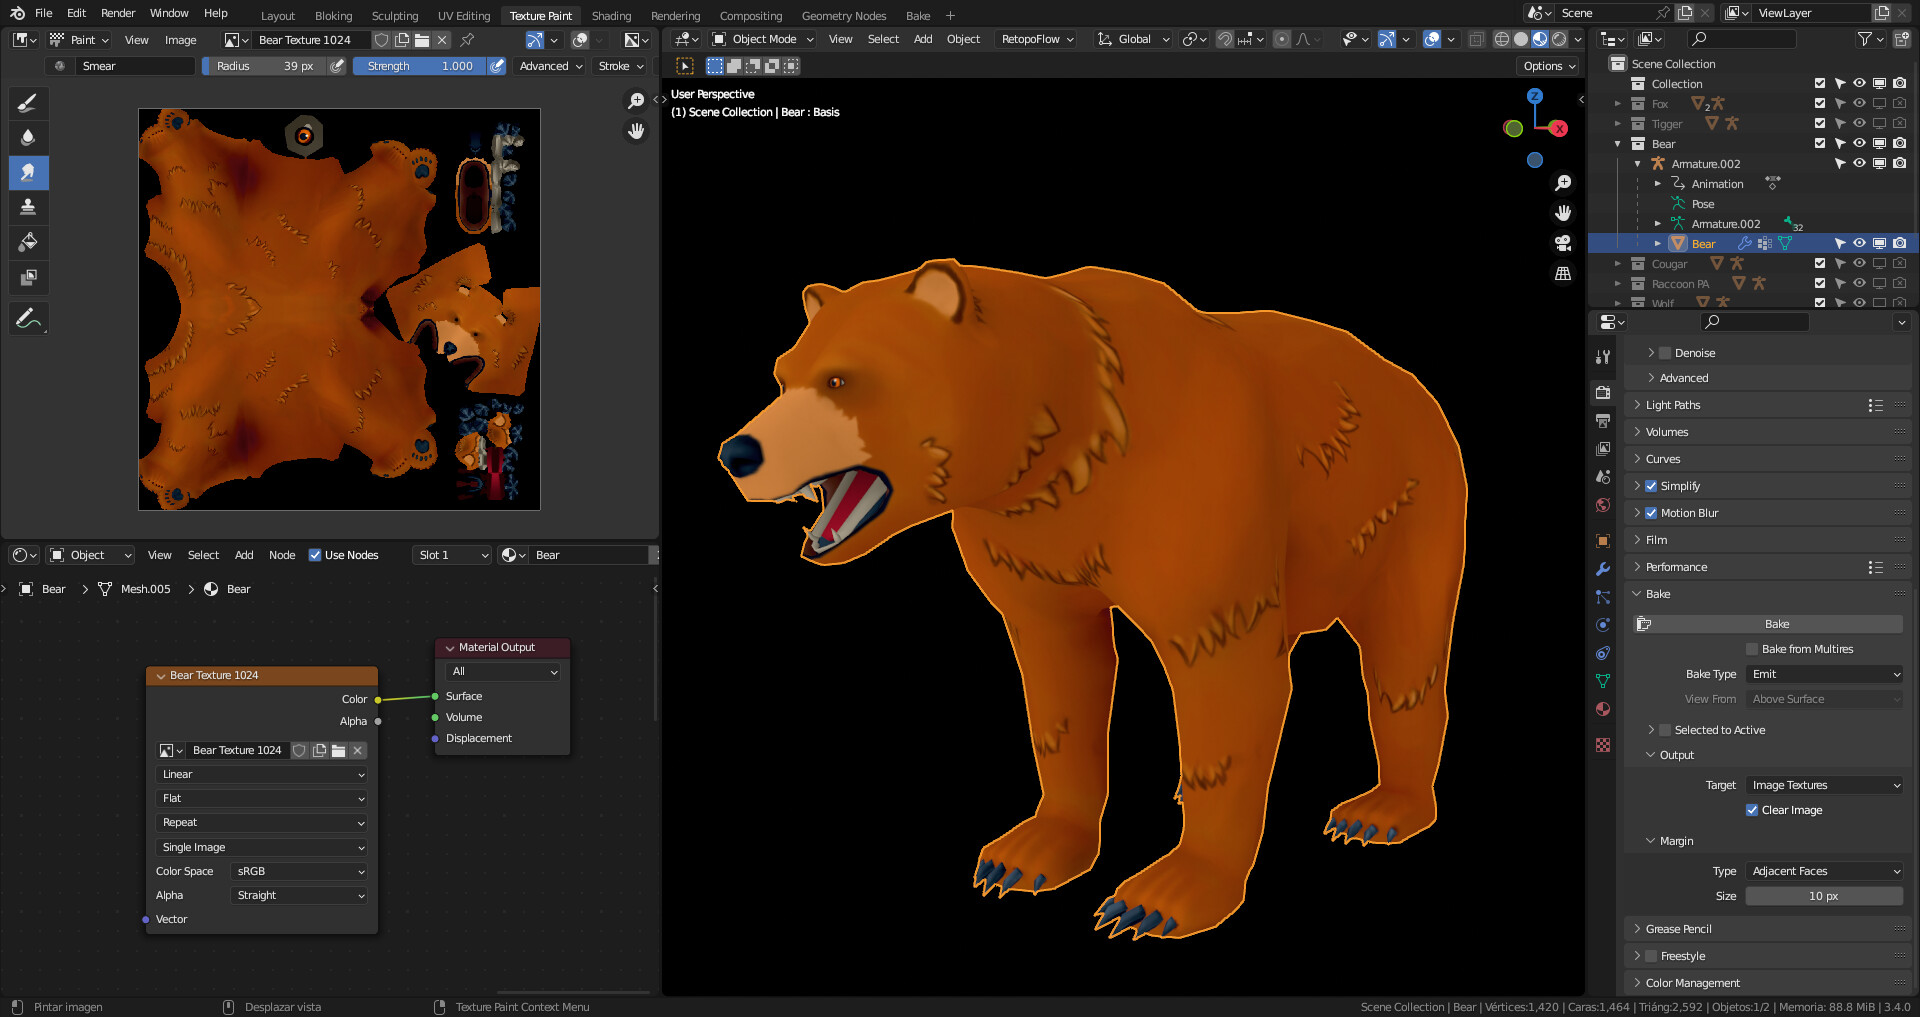Image resolution: width=1920 pixels, height=1017 pixels.
Task: Activate the Fill tool
Action: [28, 242]
